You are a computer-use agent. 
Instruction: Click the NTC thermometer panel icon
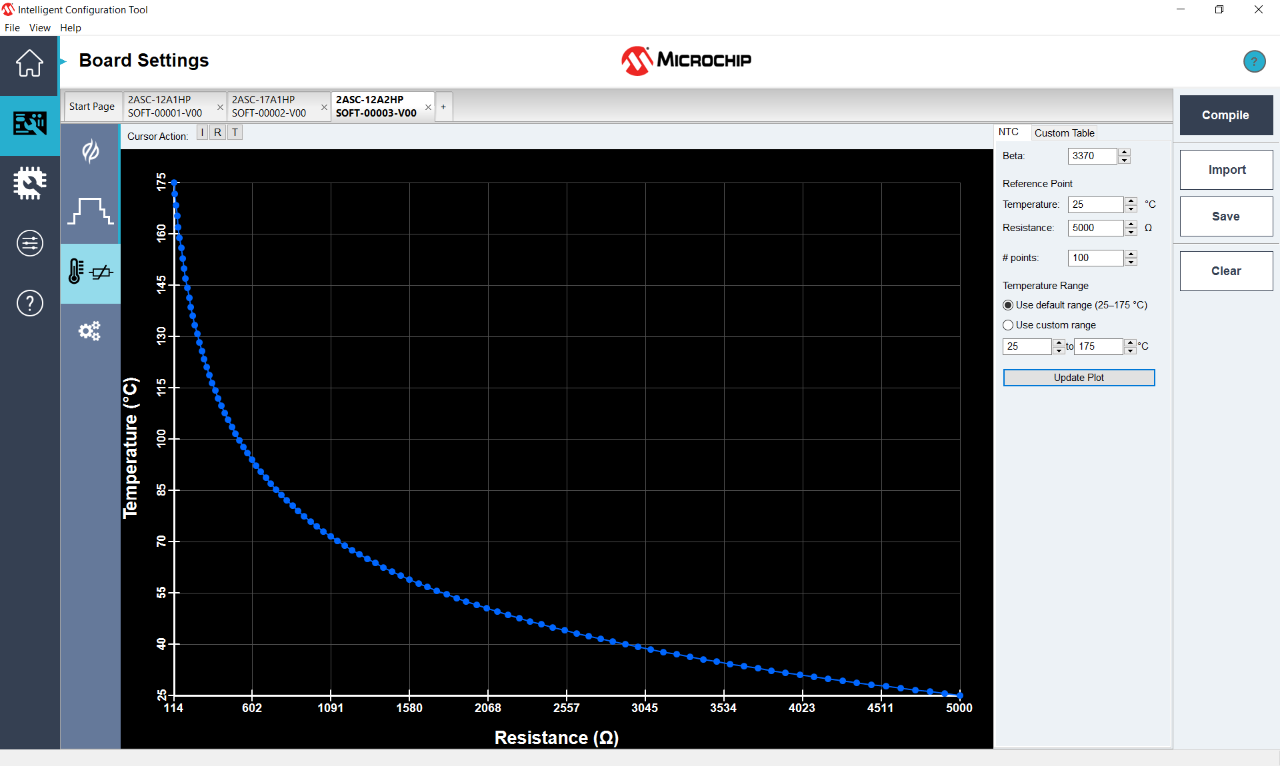pyautogui.click(x=90, y=273)
